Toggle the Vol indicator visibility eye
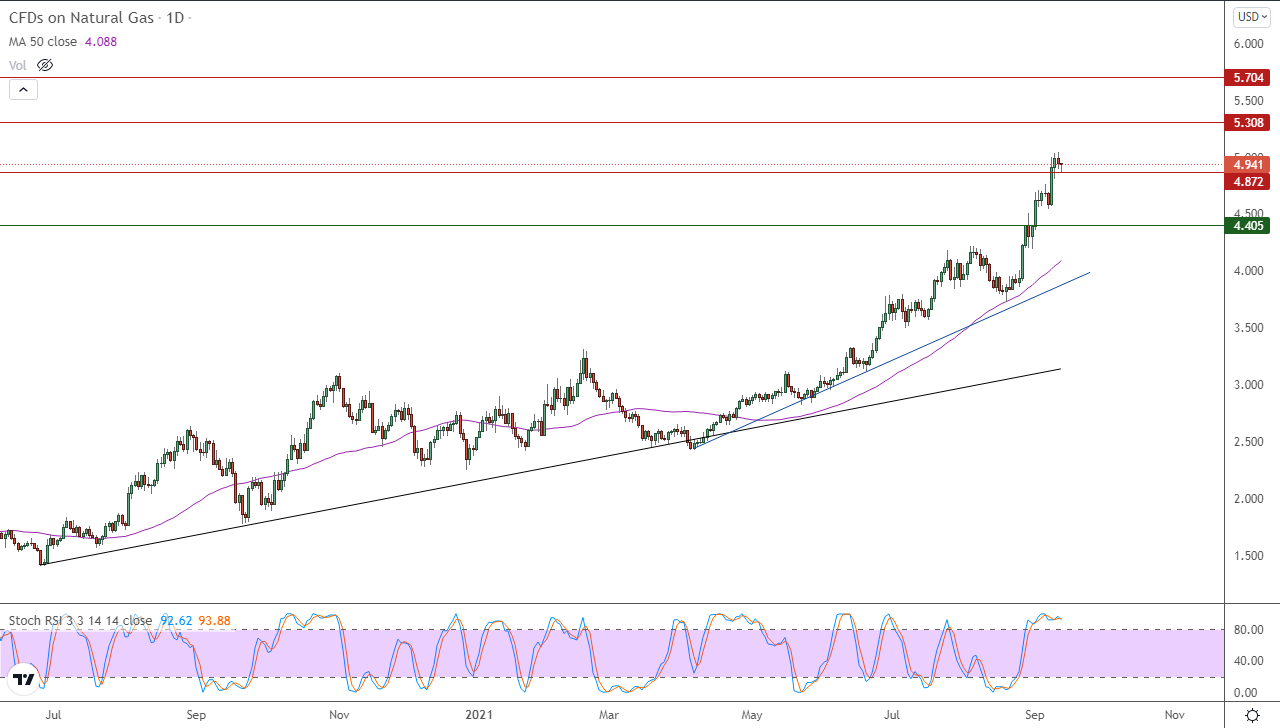 [44, 65]
